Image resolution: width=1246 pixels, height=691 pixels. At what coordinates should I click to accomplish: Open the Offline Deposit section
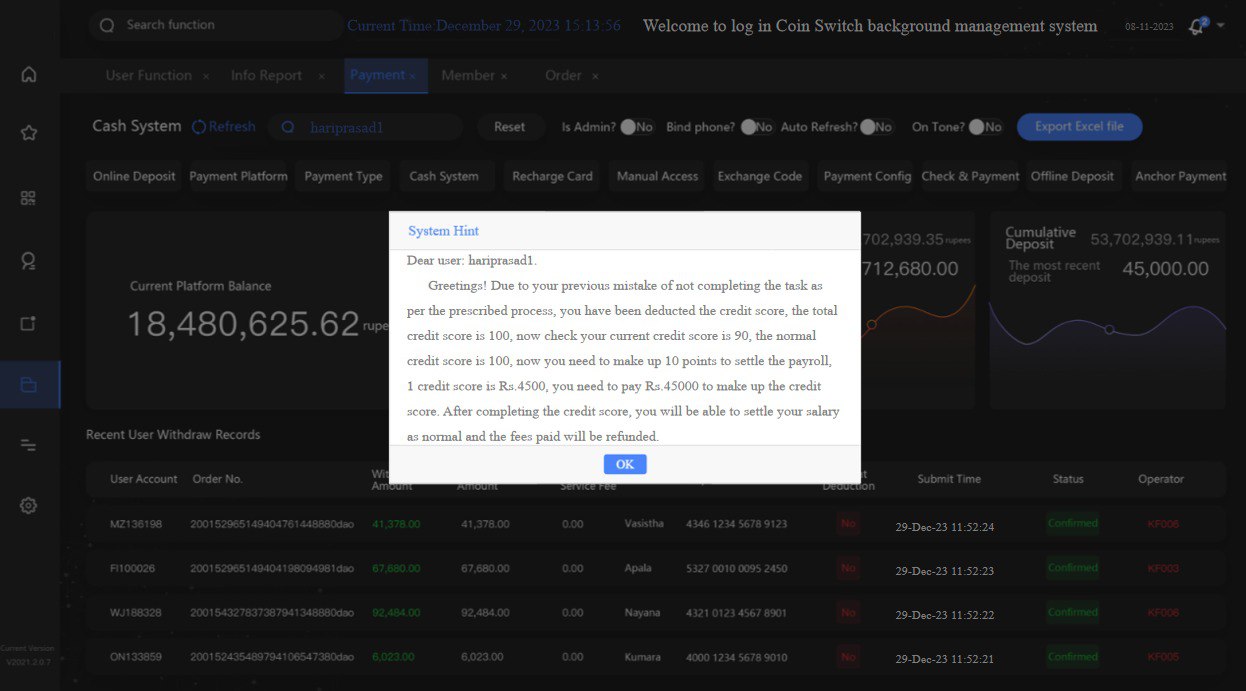pos(1072,176)
